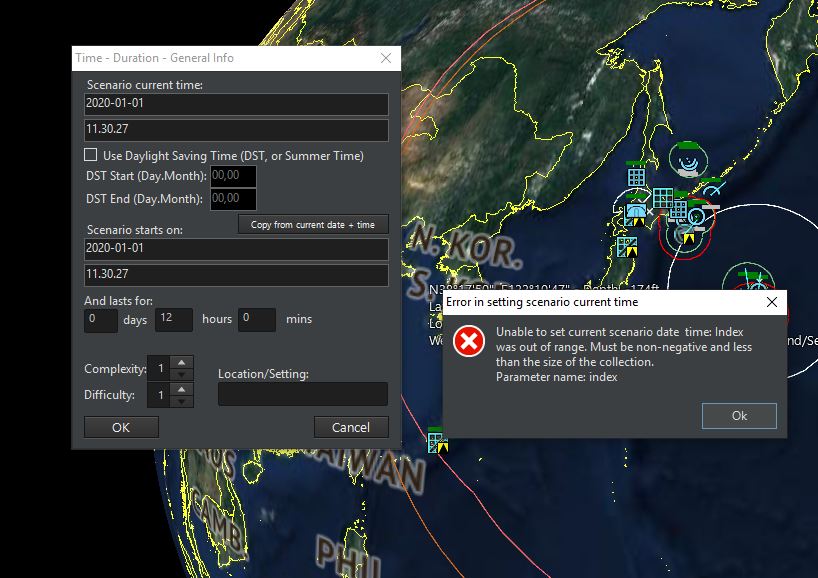Focus the Scenario starts on date field
Image resolution: width=818 pixels, height=578 pixels.
(x=236, y=249)
